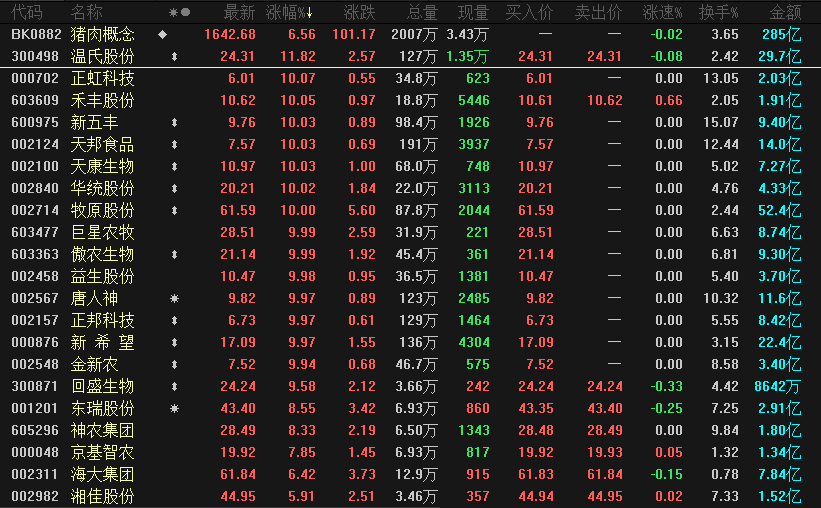This screenshot has width=821, height=508.
Task: Sort by the 总量 column header
Action: pos(421,13)
